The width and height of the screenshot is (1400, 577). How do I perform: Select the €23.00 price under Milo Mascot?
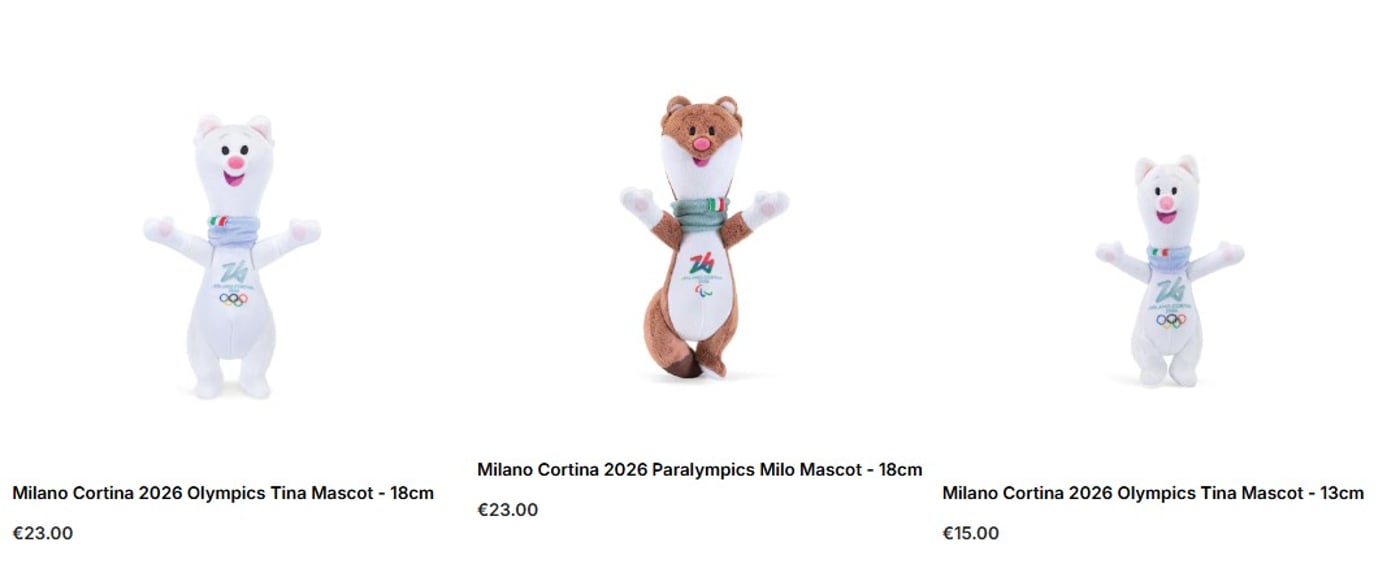(x=508, y=510)
